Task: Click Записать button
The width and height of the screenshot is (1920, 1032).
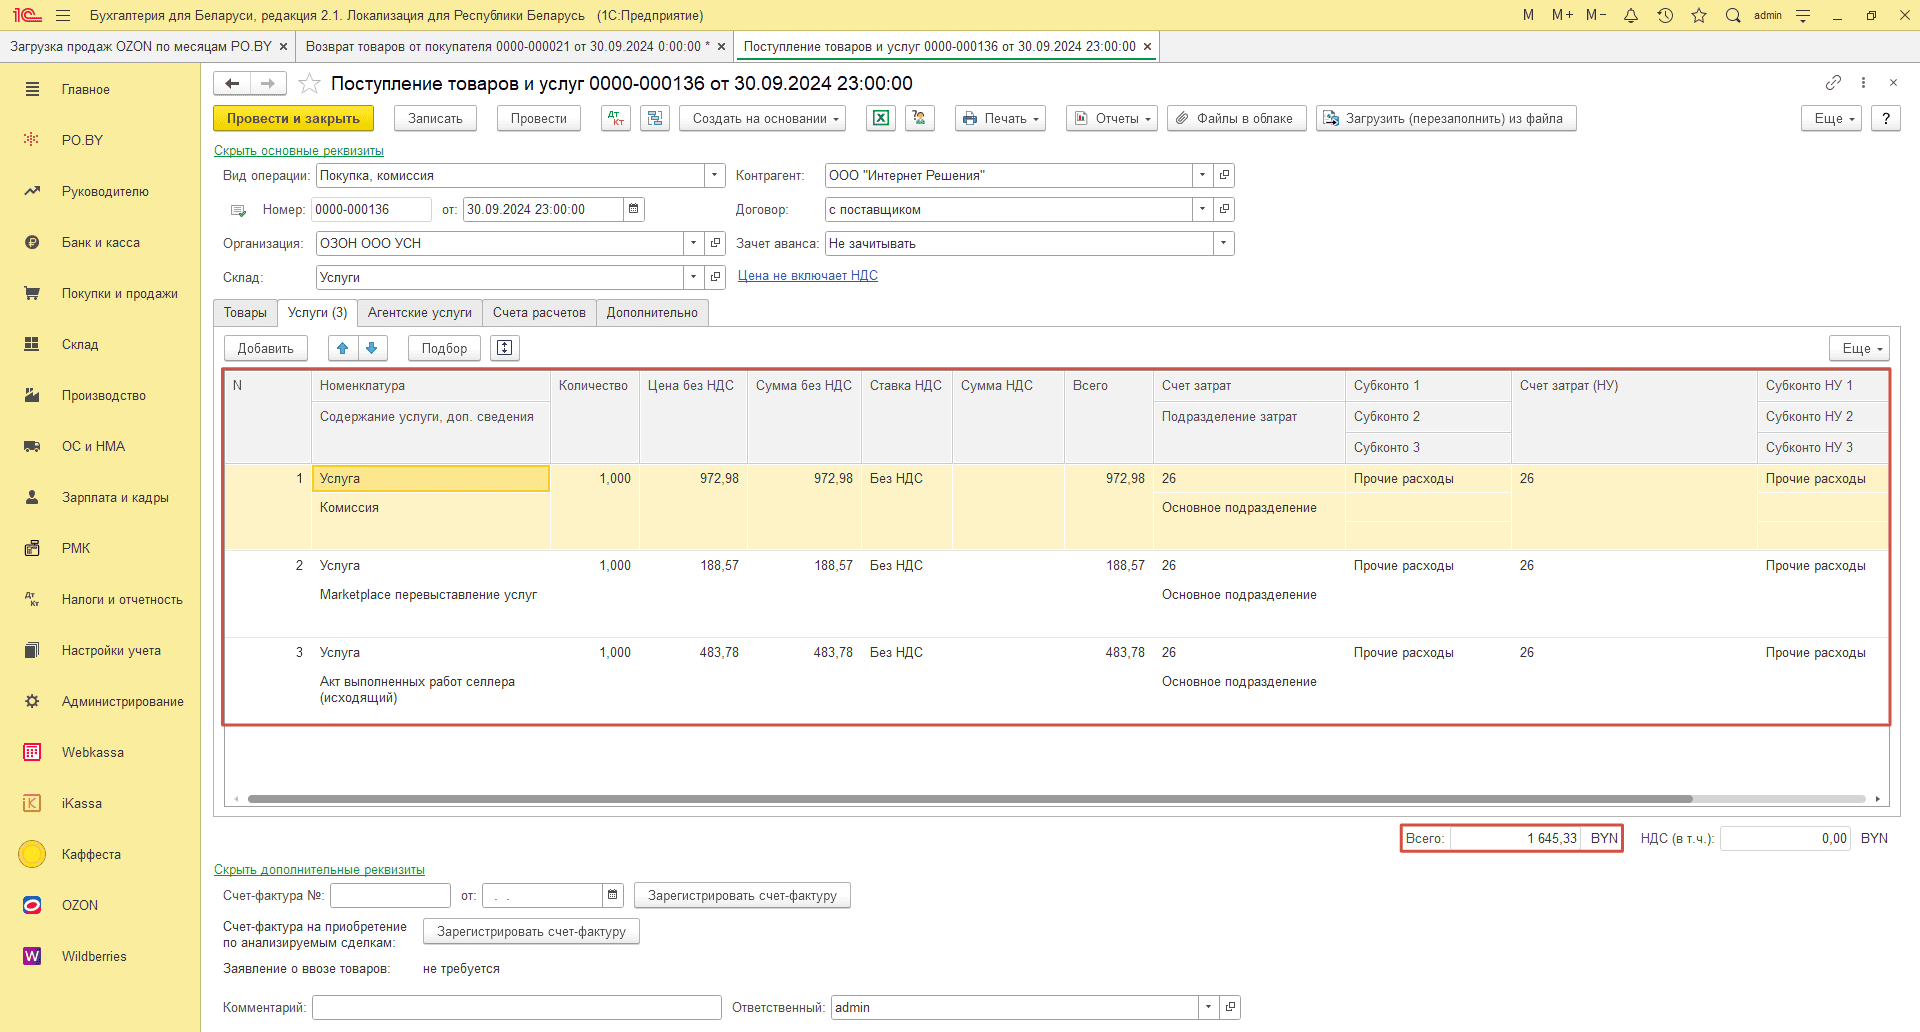Action: pos(435,118)
